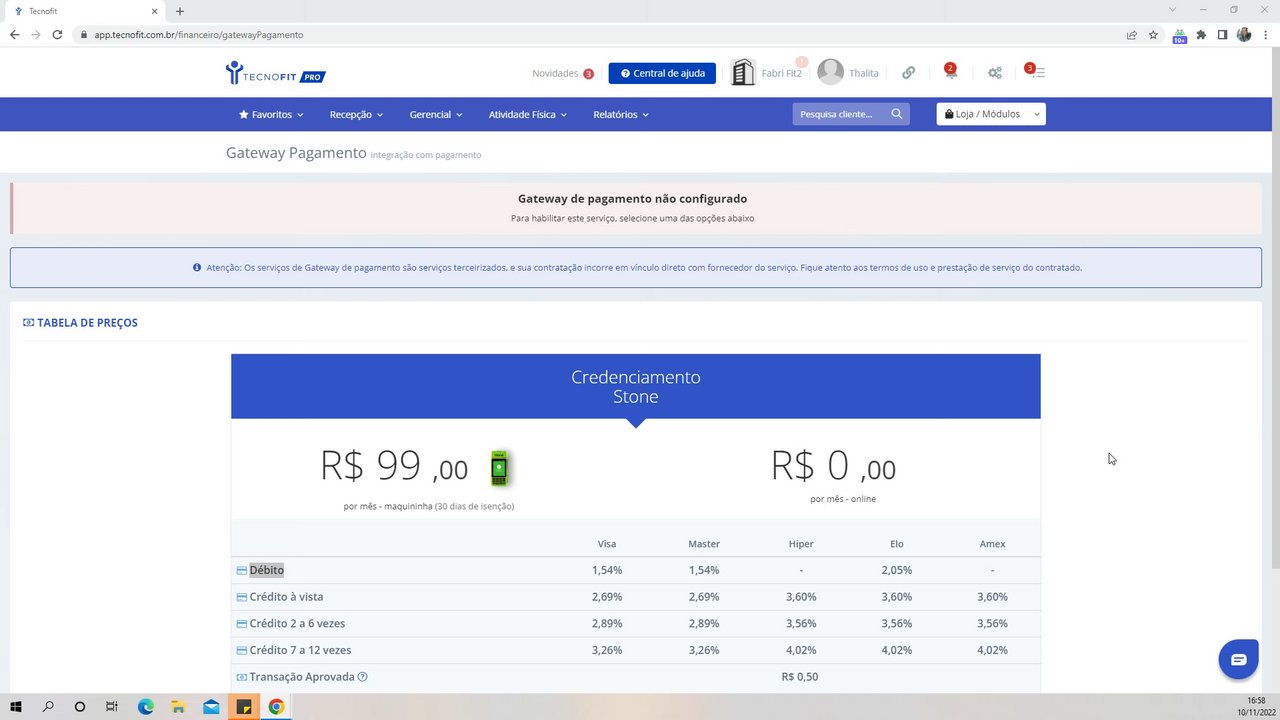Reload the page

click(x=57, y=34)
